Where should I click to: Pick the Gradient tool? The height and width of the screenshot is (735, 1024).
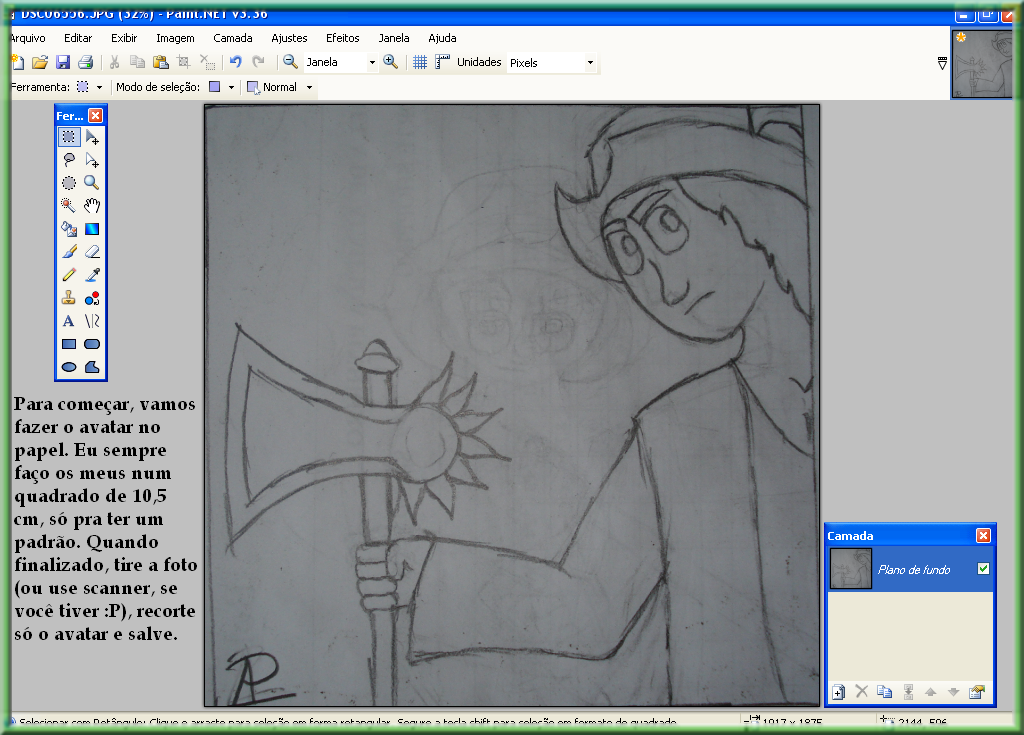[x=92, y=229]
